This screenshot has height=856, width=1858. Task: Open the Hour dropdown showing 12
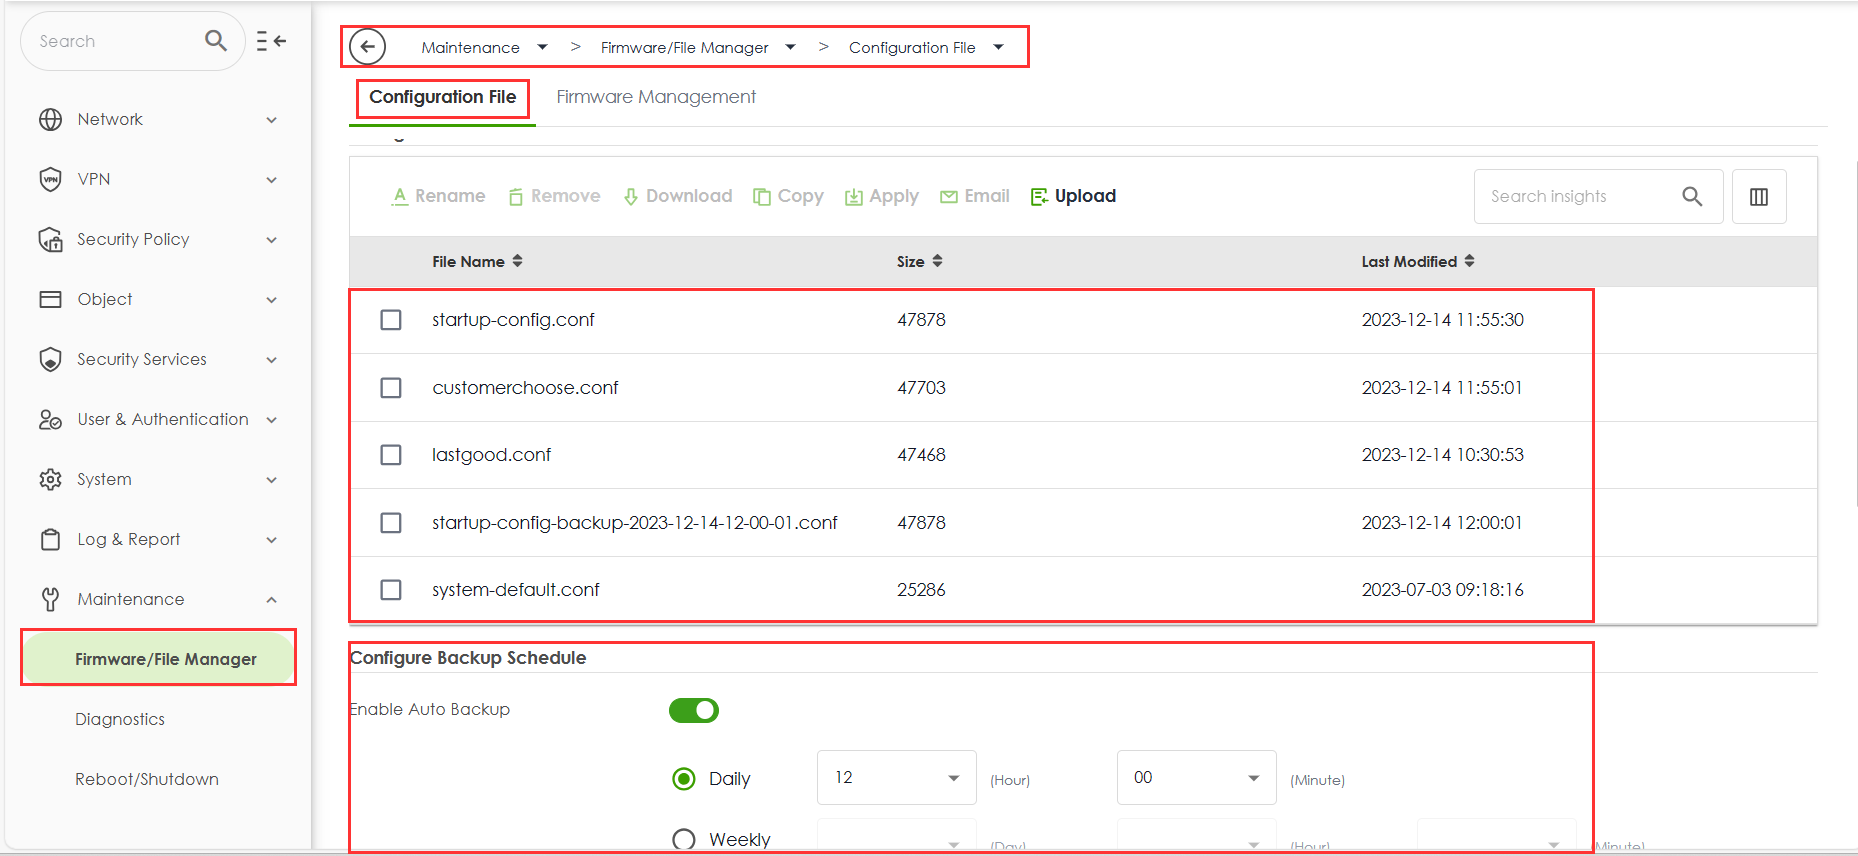(x=896, y=778)
